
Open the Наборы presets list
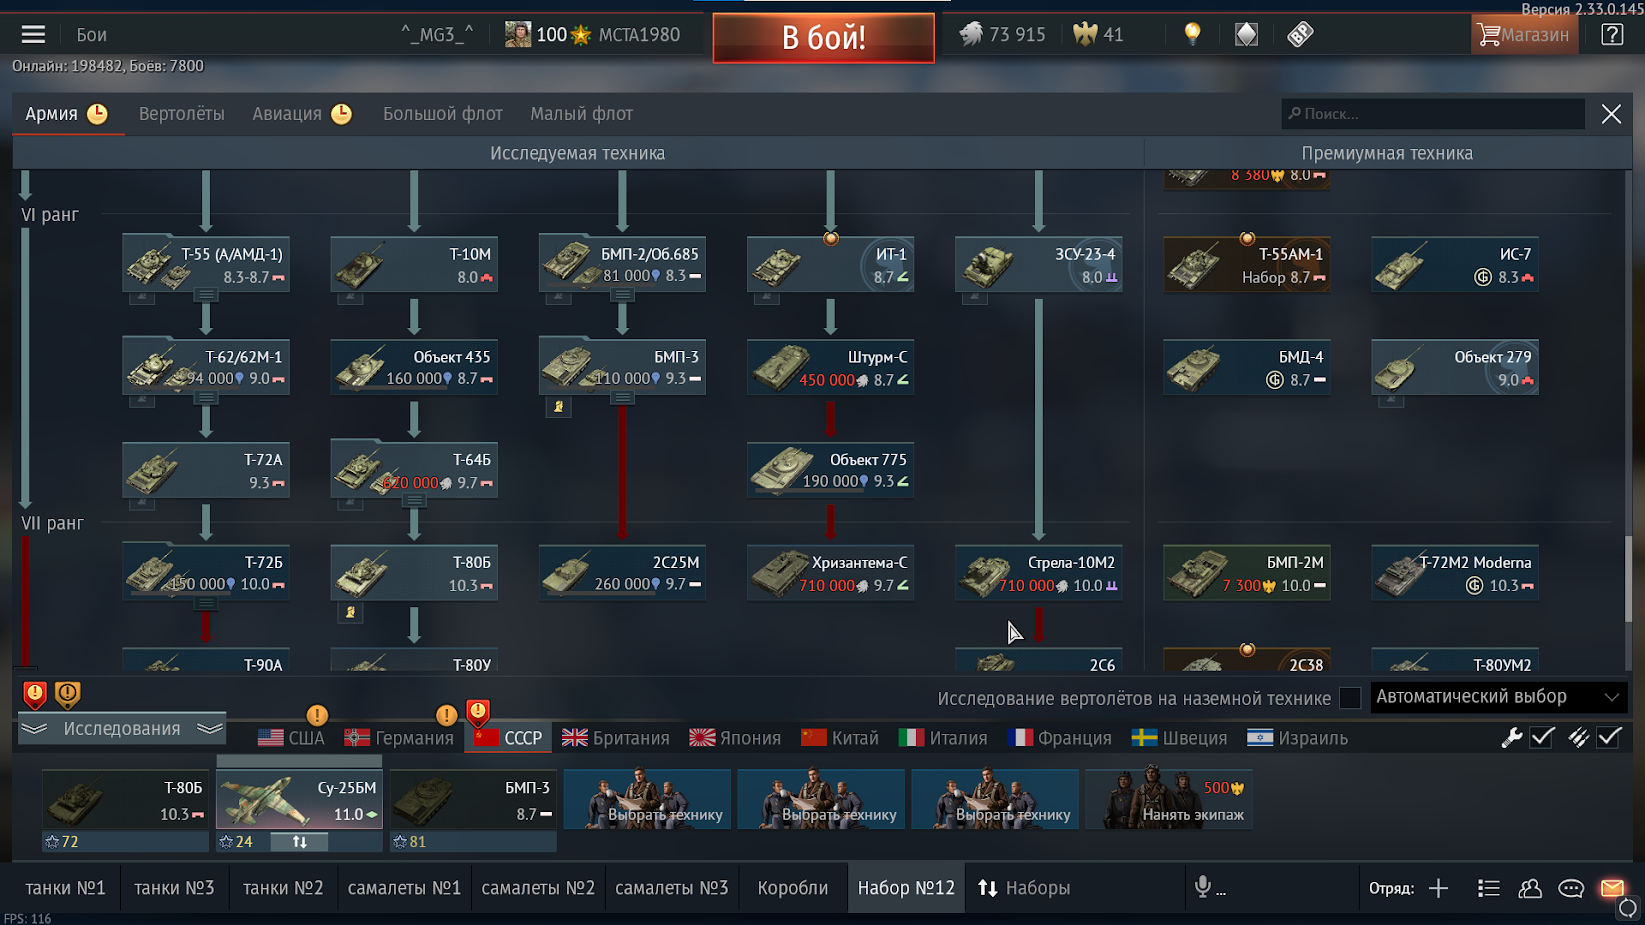pos(1024,888)
